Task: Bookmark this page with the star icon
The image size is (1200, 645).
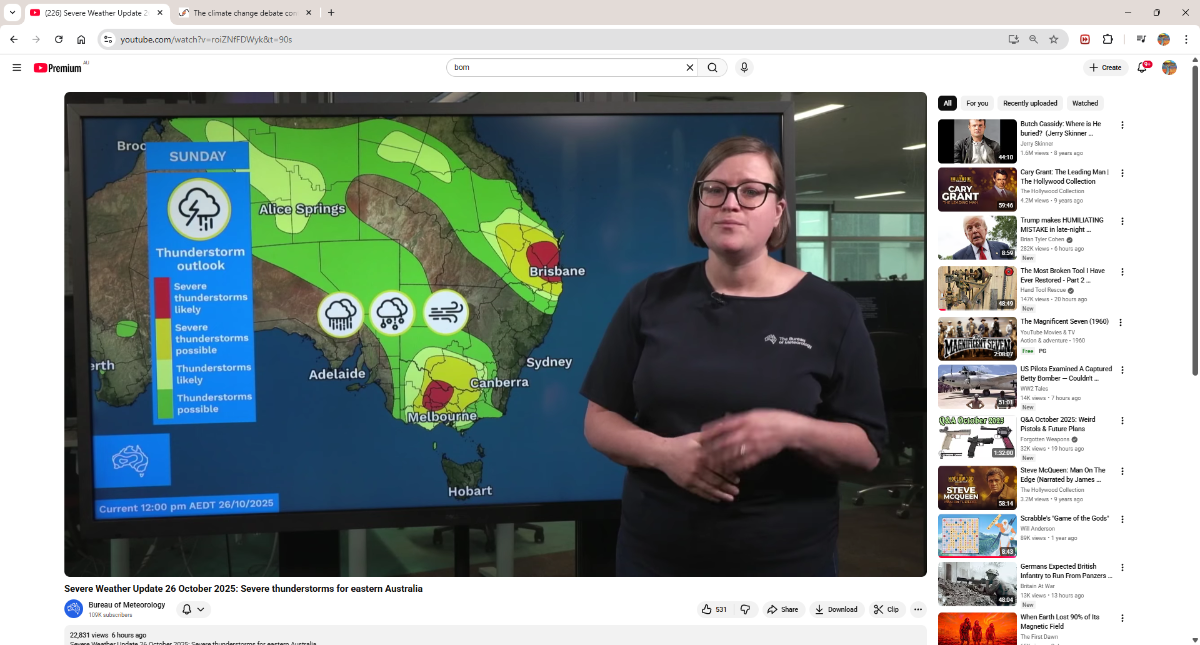Action: 1053,39
